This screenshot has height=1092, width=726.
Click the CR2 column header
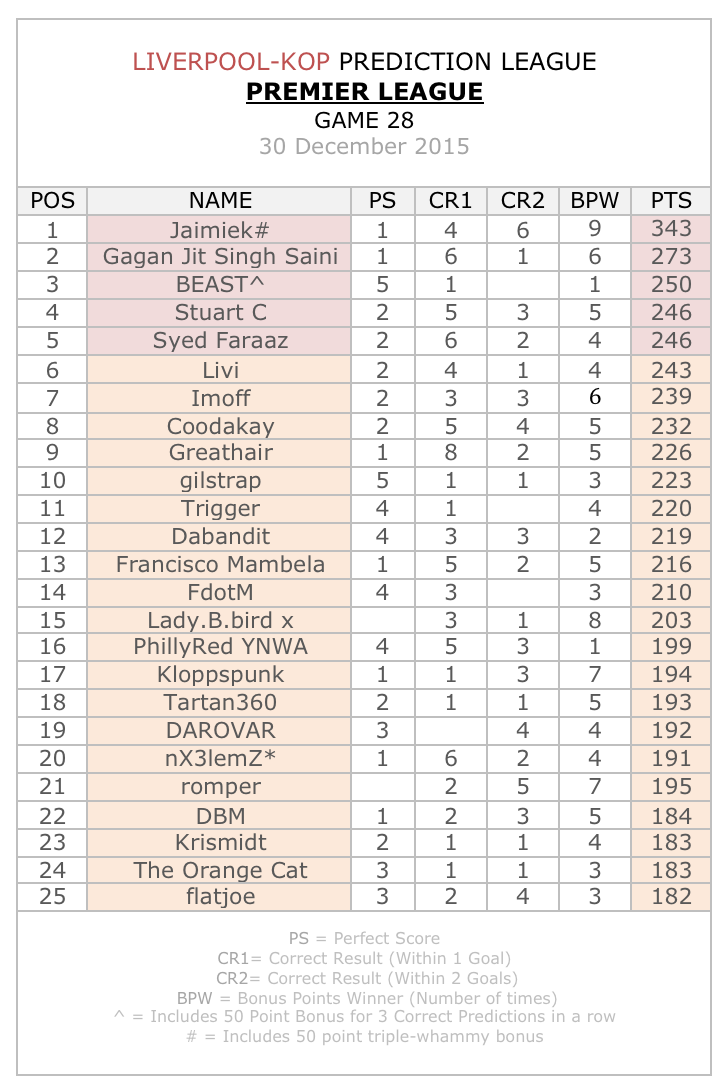[522, 200]
